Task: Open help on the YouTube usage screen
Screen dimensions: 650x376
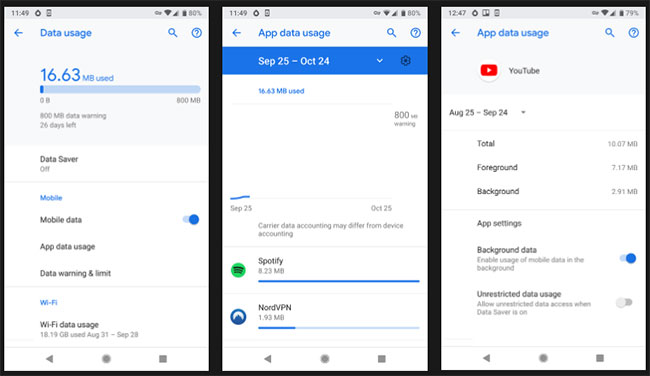Action: pos(633,33)
